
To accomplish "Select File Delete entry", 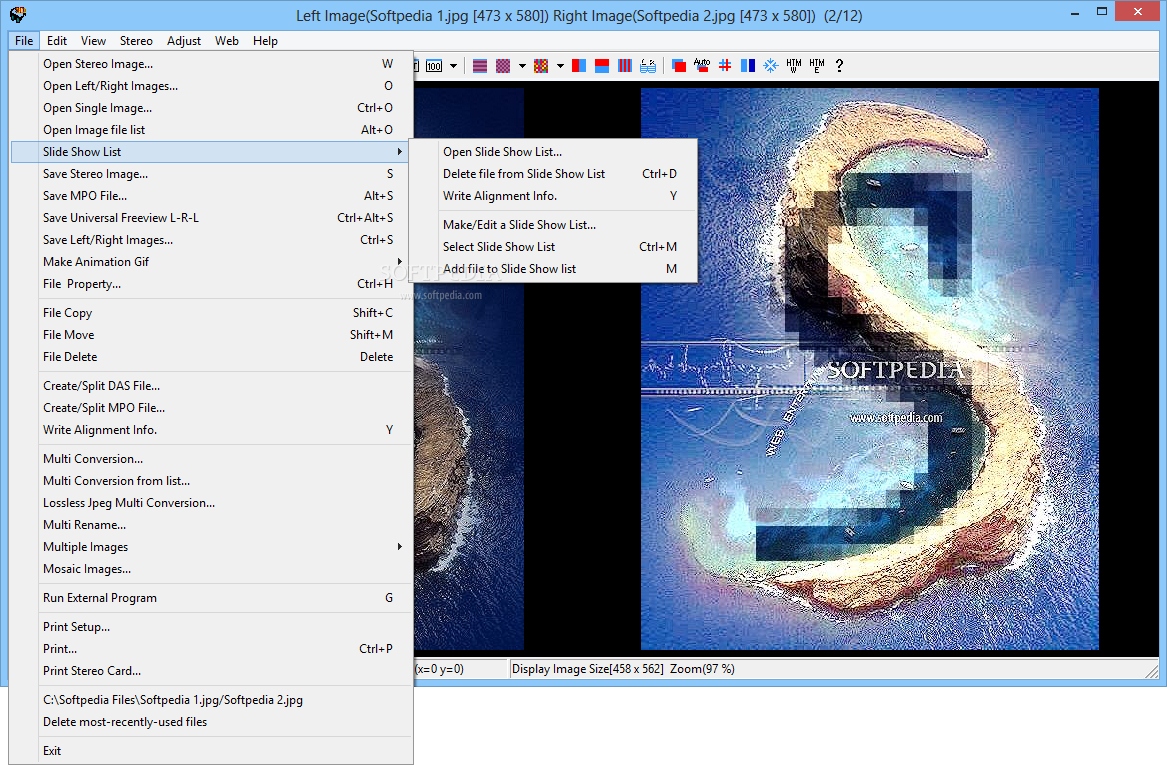I will (211, 356).
